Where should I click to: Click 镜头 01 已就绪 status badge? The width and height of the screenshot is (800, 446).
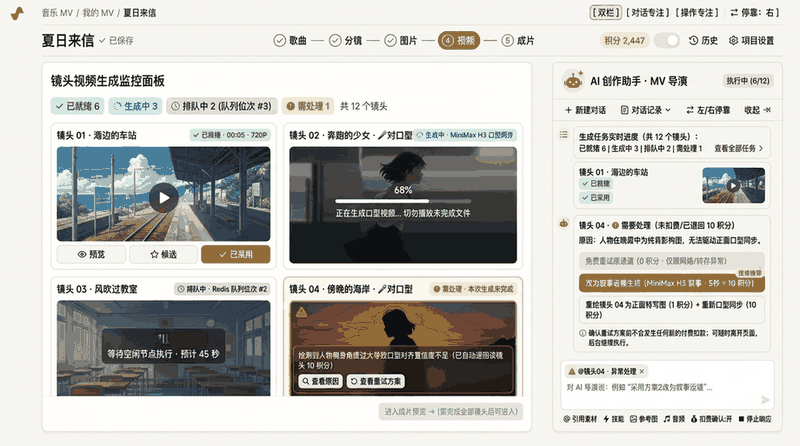pyautogui.click(x=230, y=135)
